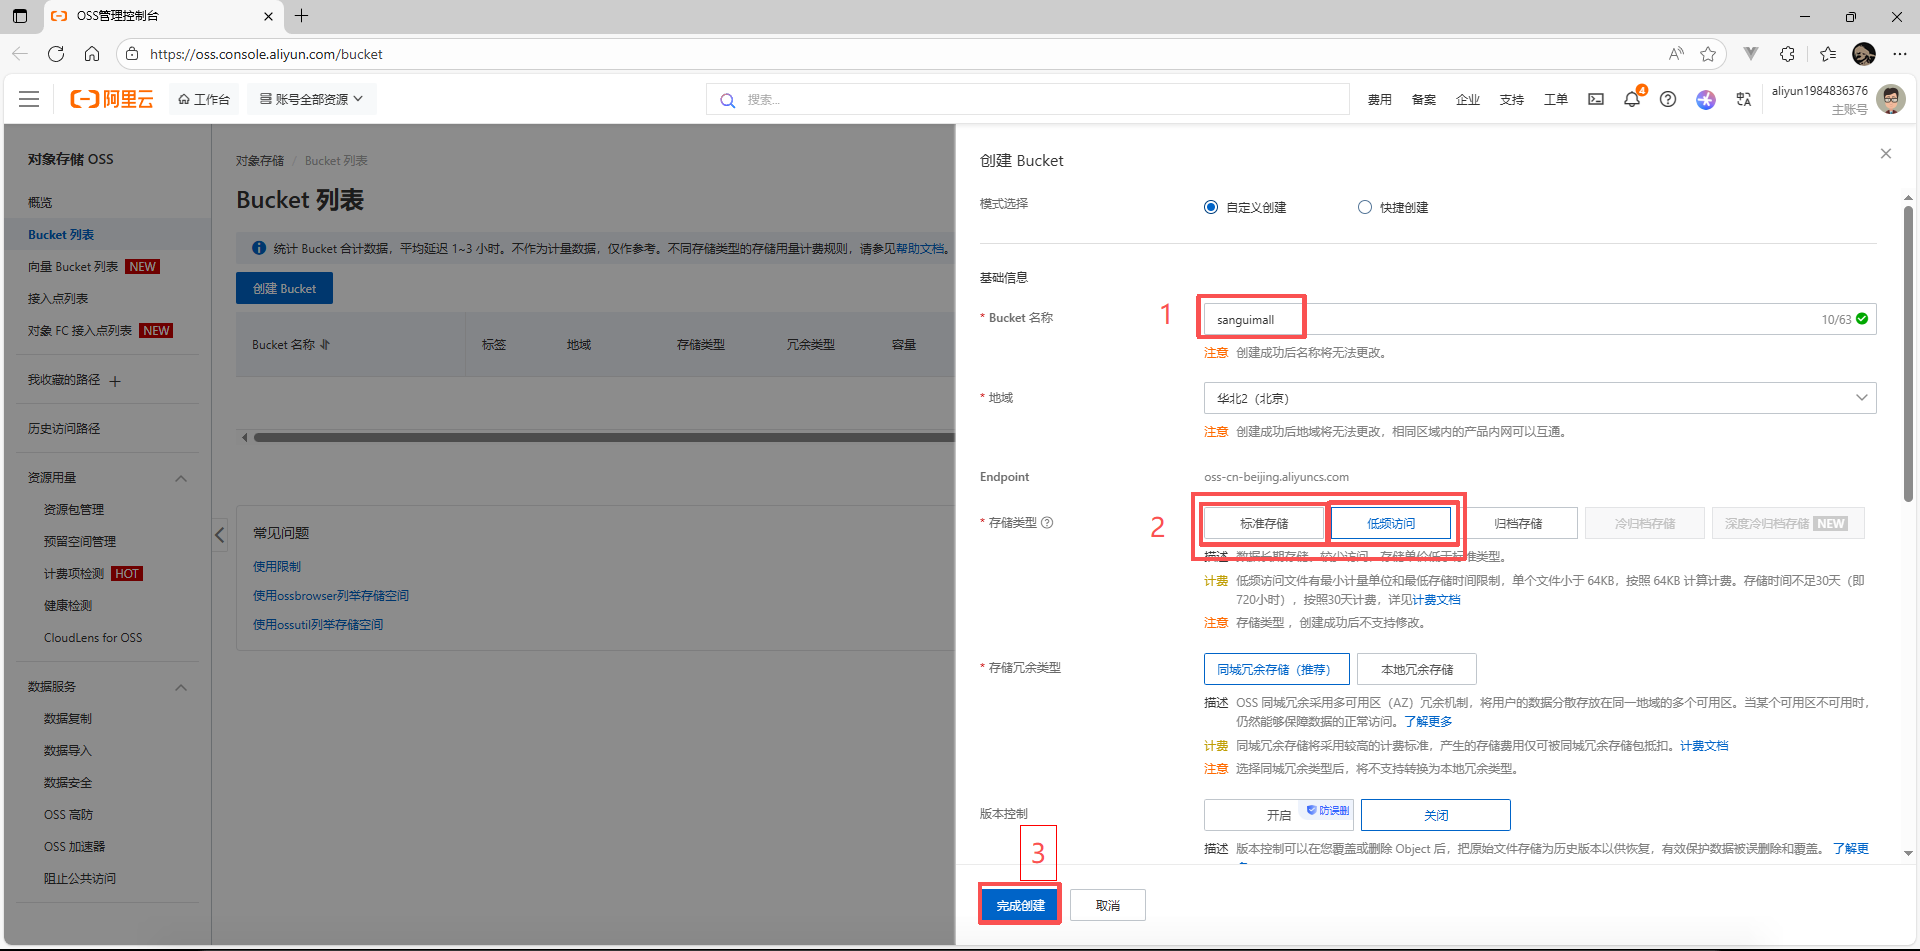The height and width of the screenshot is (951, 1920).
Task: Close the Create Bucket panel
Action: [1885, 154]
